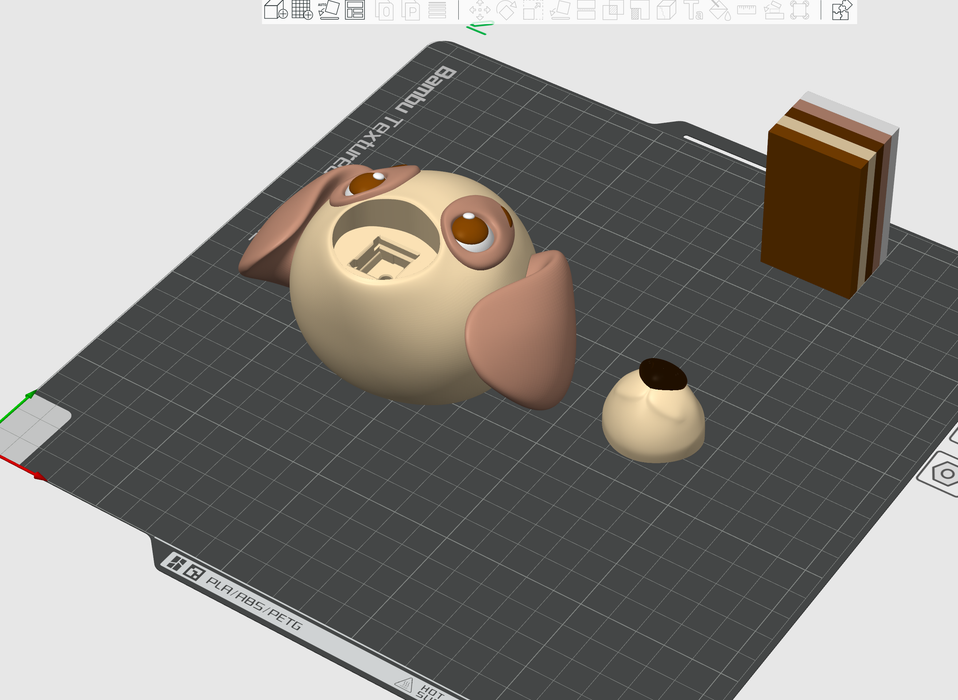The width and height of the screenshot is (958, 700).
Task: Select the Measure ruler tool
Action: tap(747, 11)
